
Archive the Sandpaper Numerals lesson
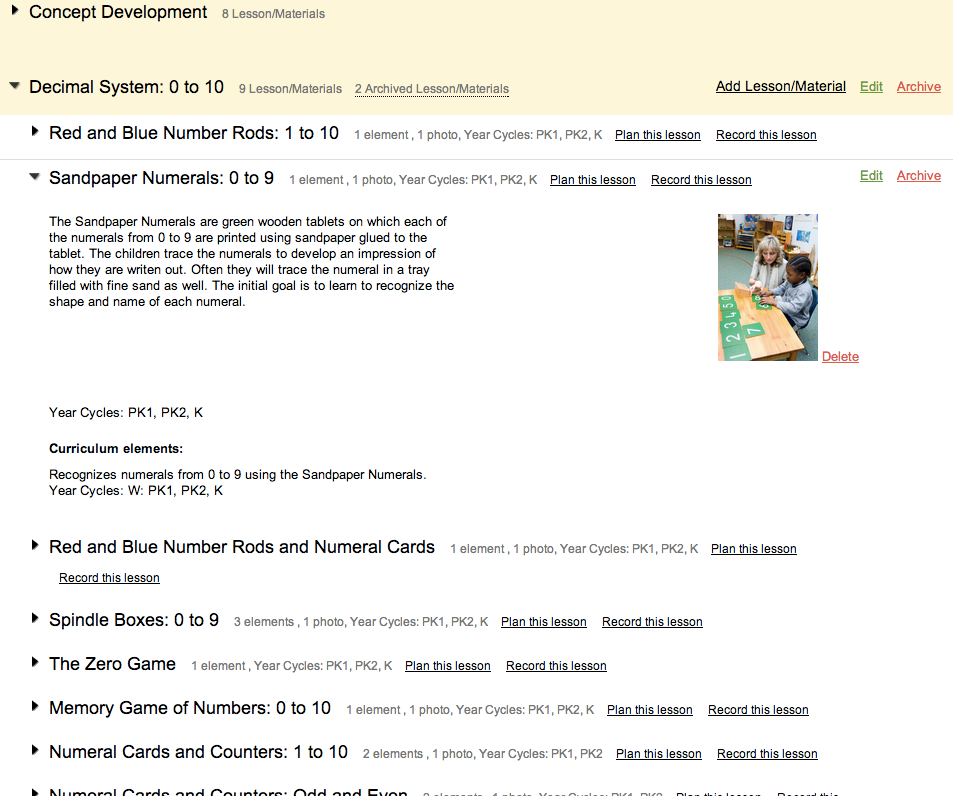pos(918,176)
